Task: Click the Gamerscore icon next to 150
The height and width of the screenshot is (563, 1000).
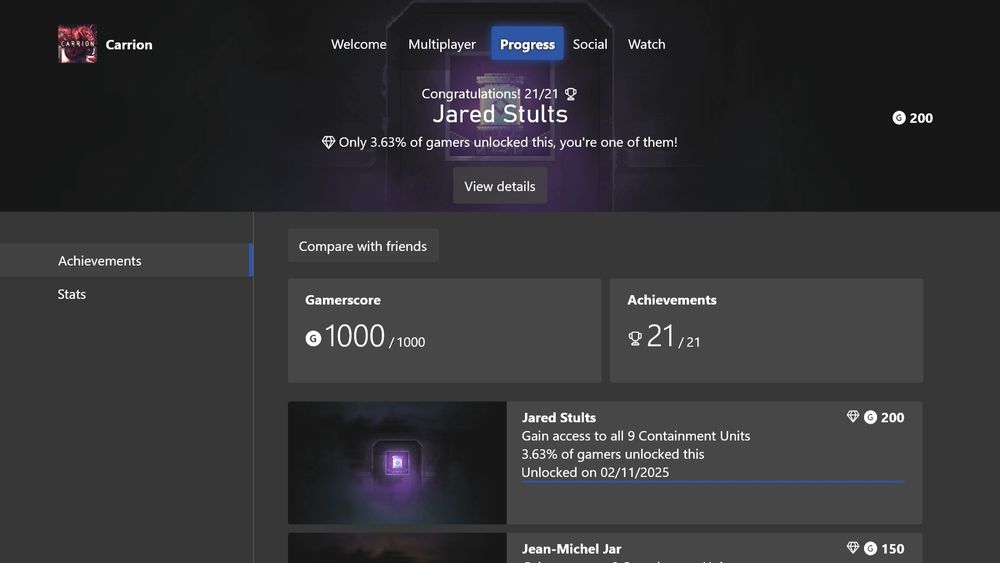Action: [871, 548]
